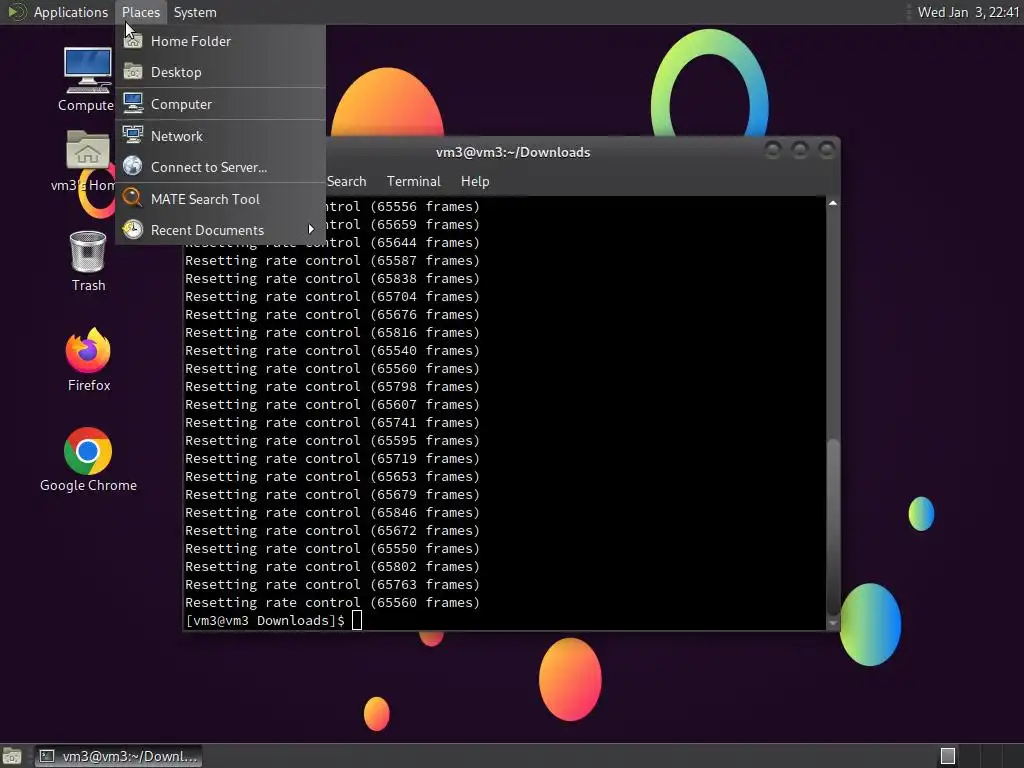Close the Places menu via its panel label
This screenshot has width=1024, height=768.
click(141, 12)
